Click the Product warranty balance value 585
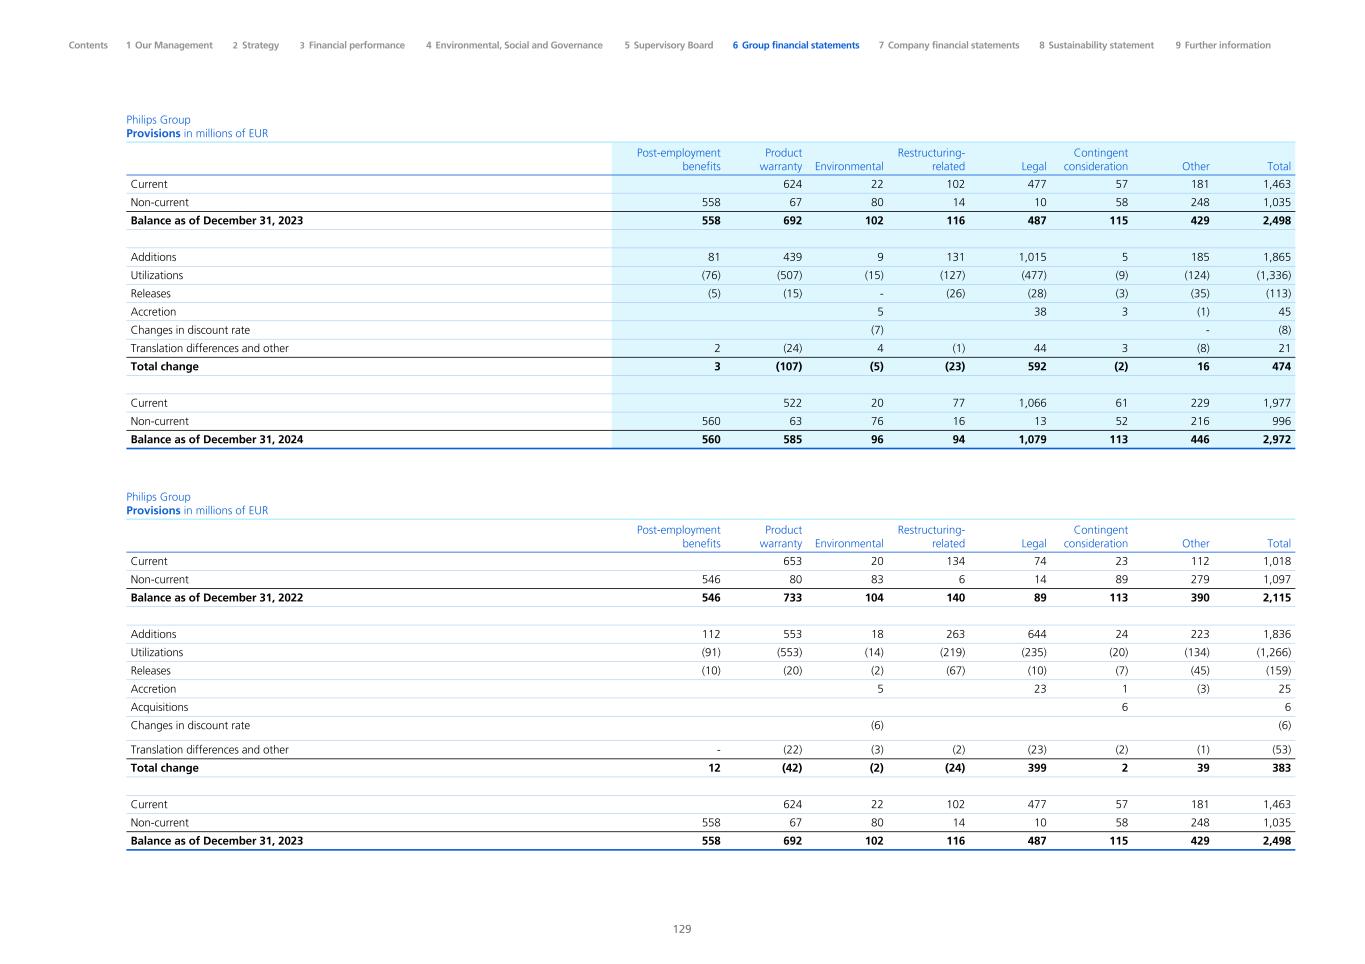 [792, 439]
